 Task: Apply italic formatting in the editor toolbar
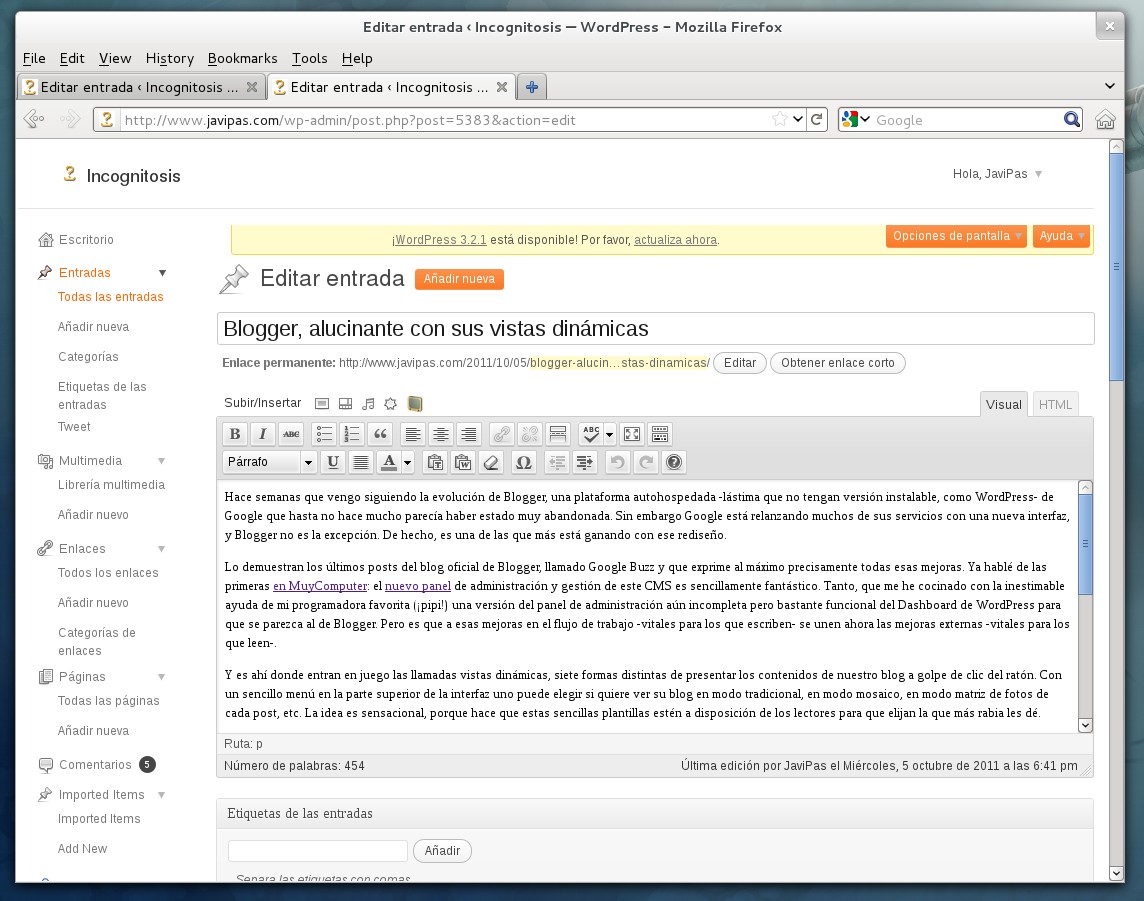click(263, 434)
